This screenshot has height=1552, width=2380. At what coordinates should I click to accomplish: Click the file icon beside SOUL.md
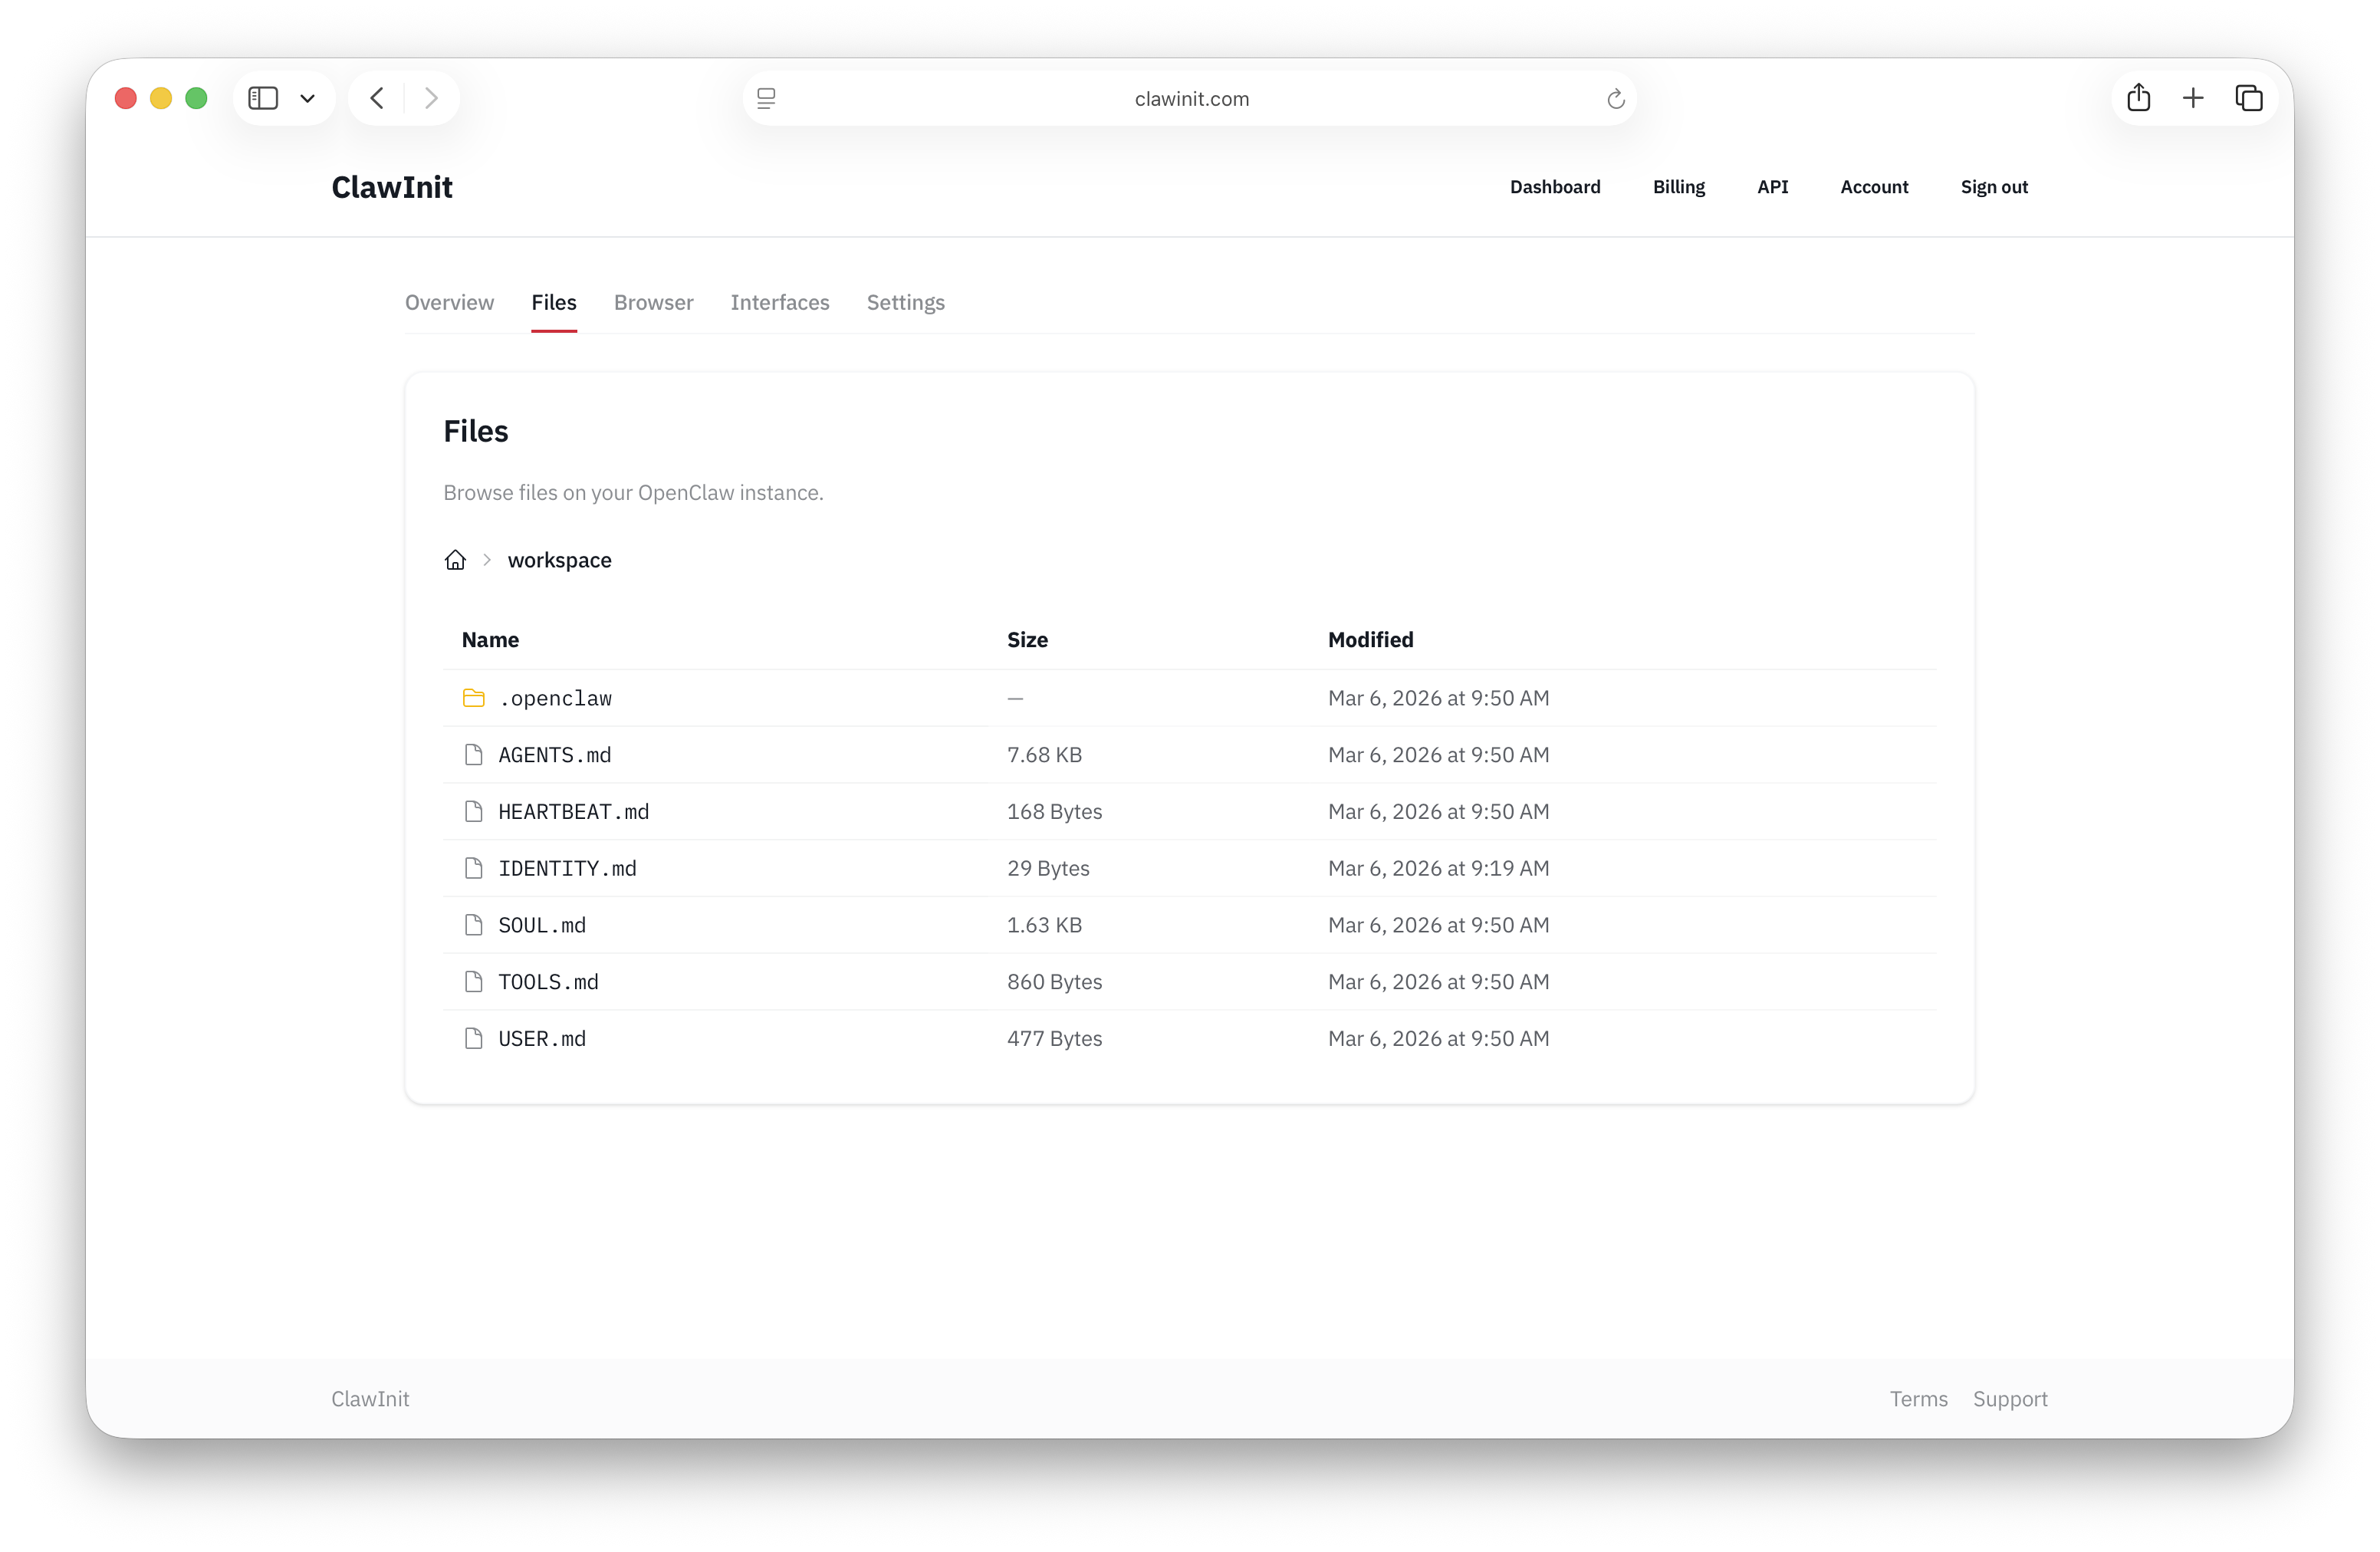tap(474, 925)
